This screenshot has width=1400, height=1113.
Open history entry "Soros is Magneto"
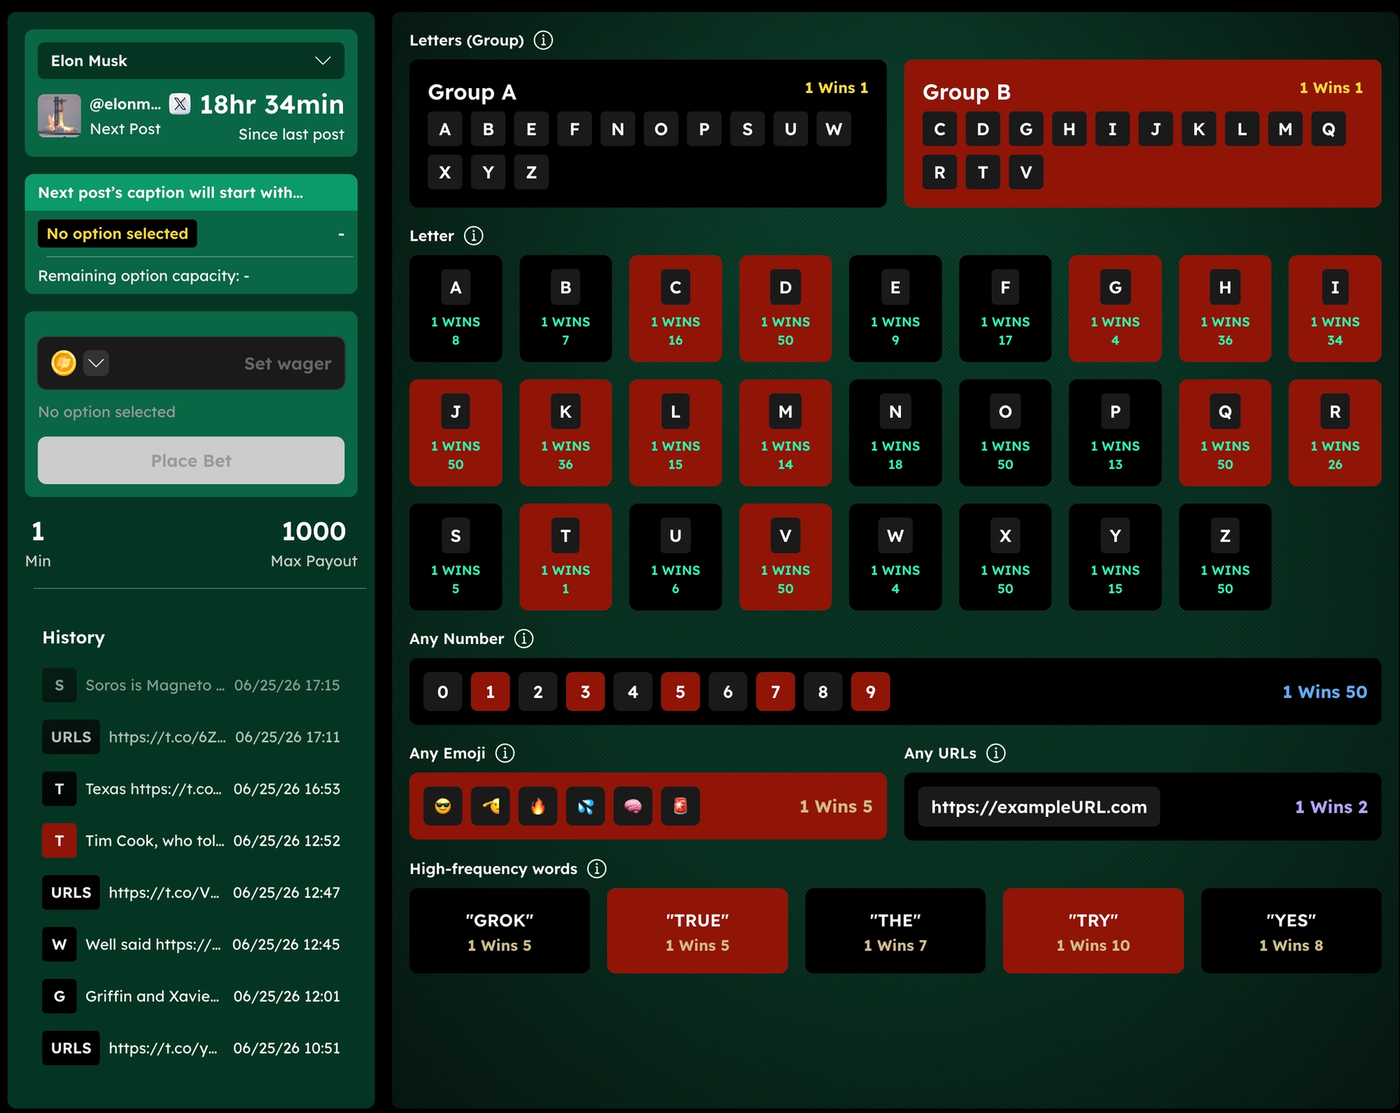click(x=191, y=685)
